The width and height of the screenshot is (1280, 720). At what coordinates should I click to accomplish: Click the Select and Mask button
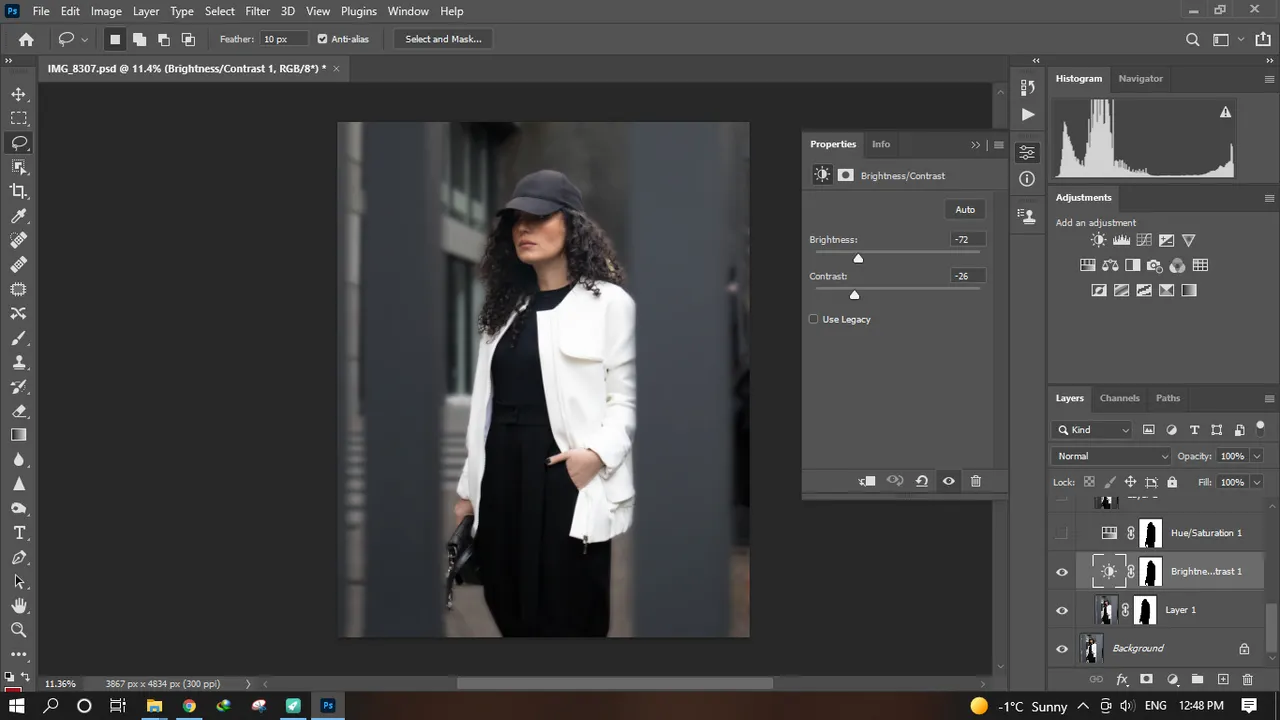pos(443,39)
